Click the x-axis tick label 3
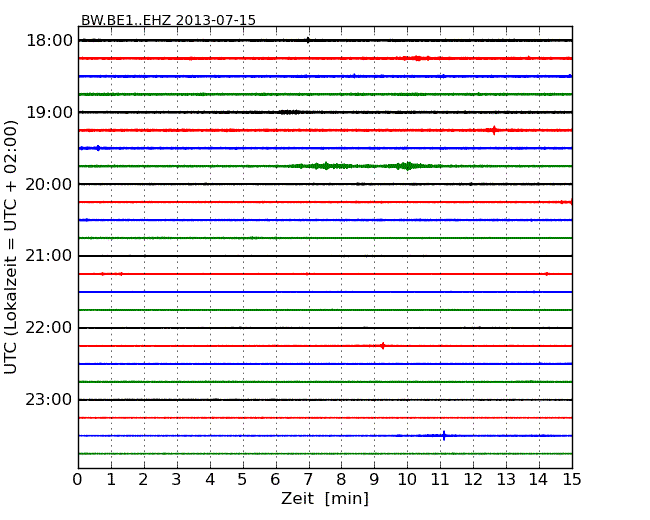 pyautogui.click(x=177, y=480)
